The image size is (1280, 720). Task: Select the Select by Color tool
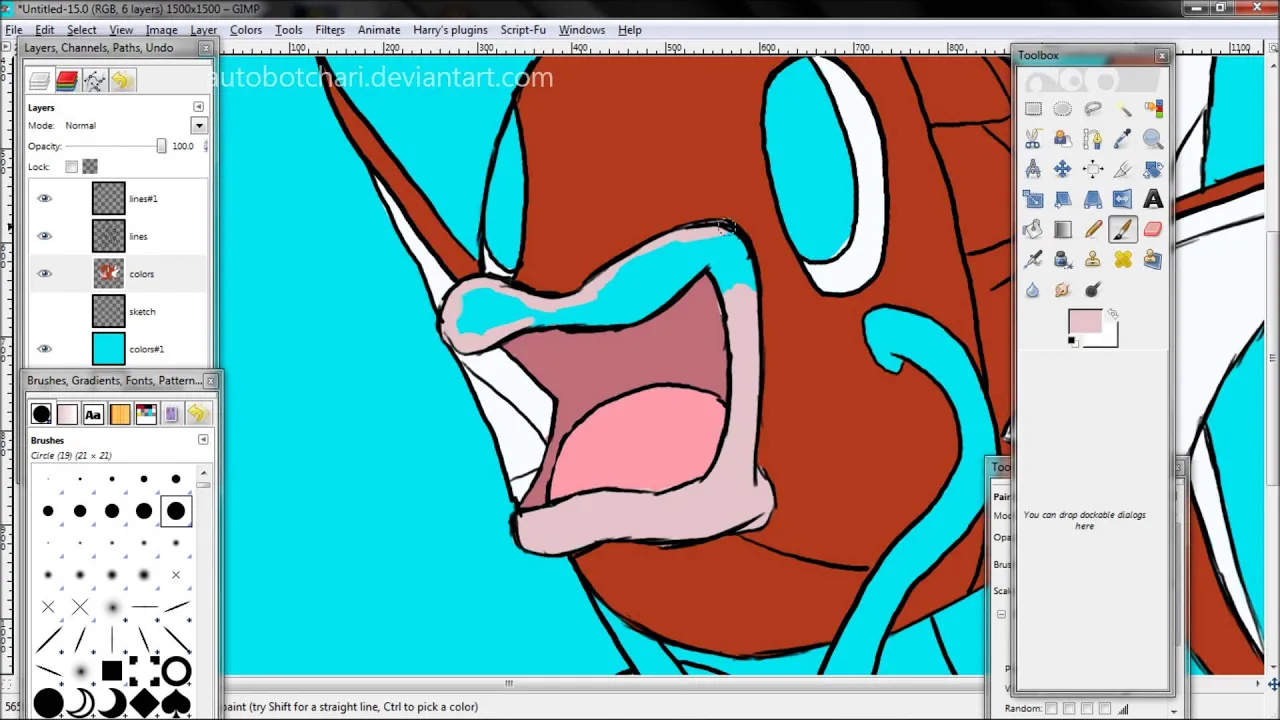tap(1153, 109)
